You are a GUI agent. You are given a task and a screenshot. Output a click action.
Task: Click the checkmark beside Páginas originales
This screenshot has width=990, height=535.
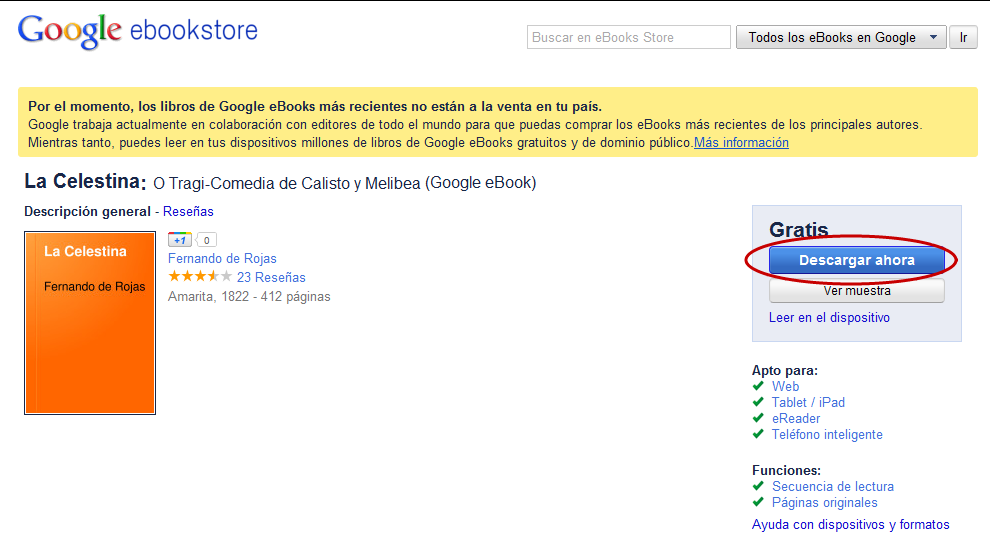click(x=759, y=502)
